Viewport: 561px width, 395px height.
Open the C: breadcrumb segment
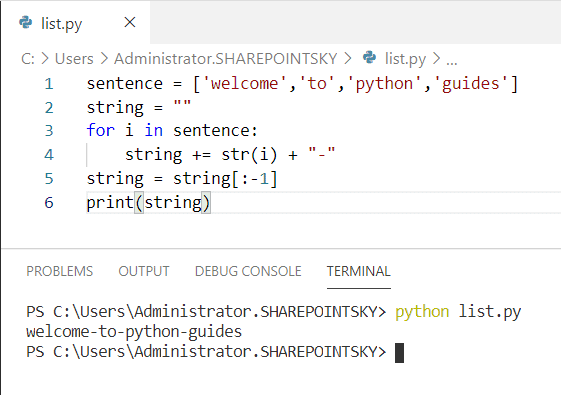pos(28,59)
